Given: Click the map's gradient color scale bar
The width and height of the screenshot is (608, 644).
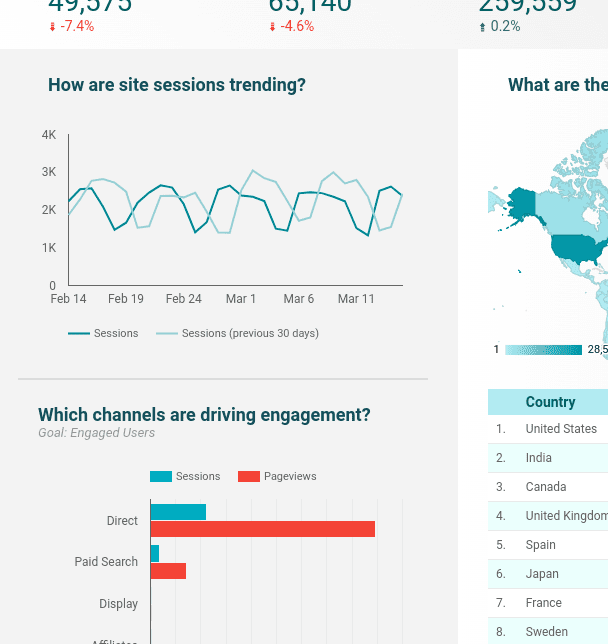Looking at the screenshot, I should pos(543,350).
